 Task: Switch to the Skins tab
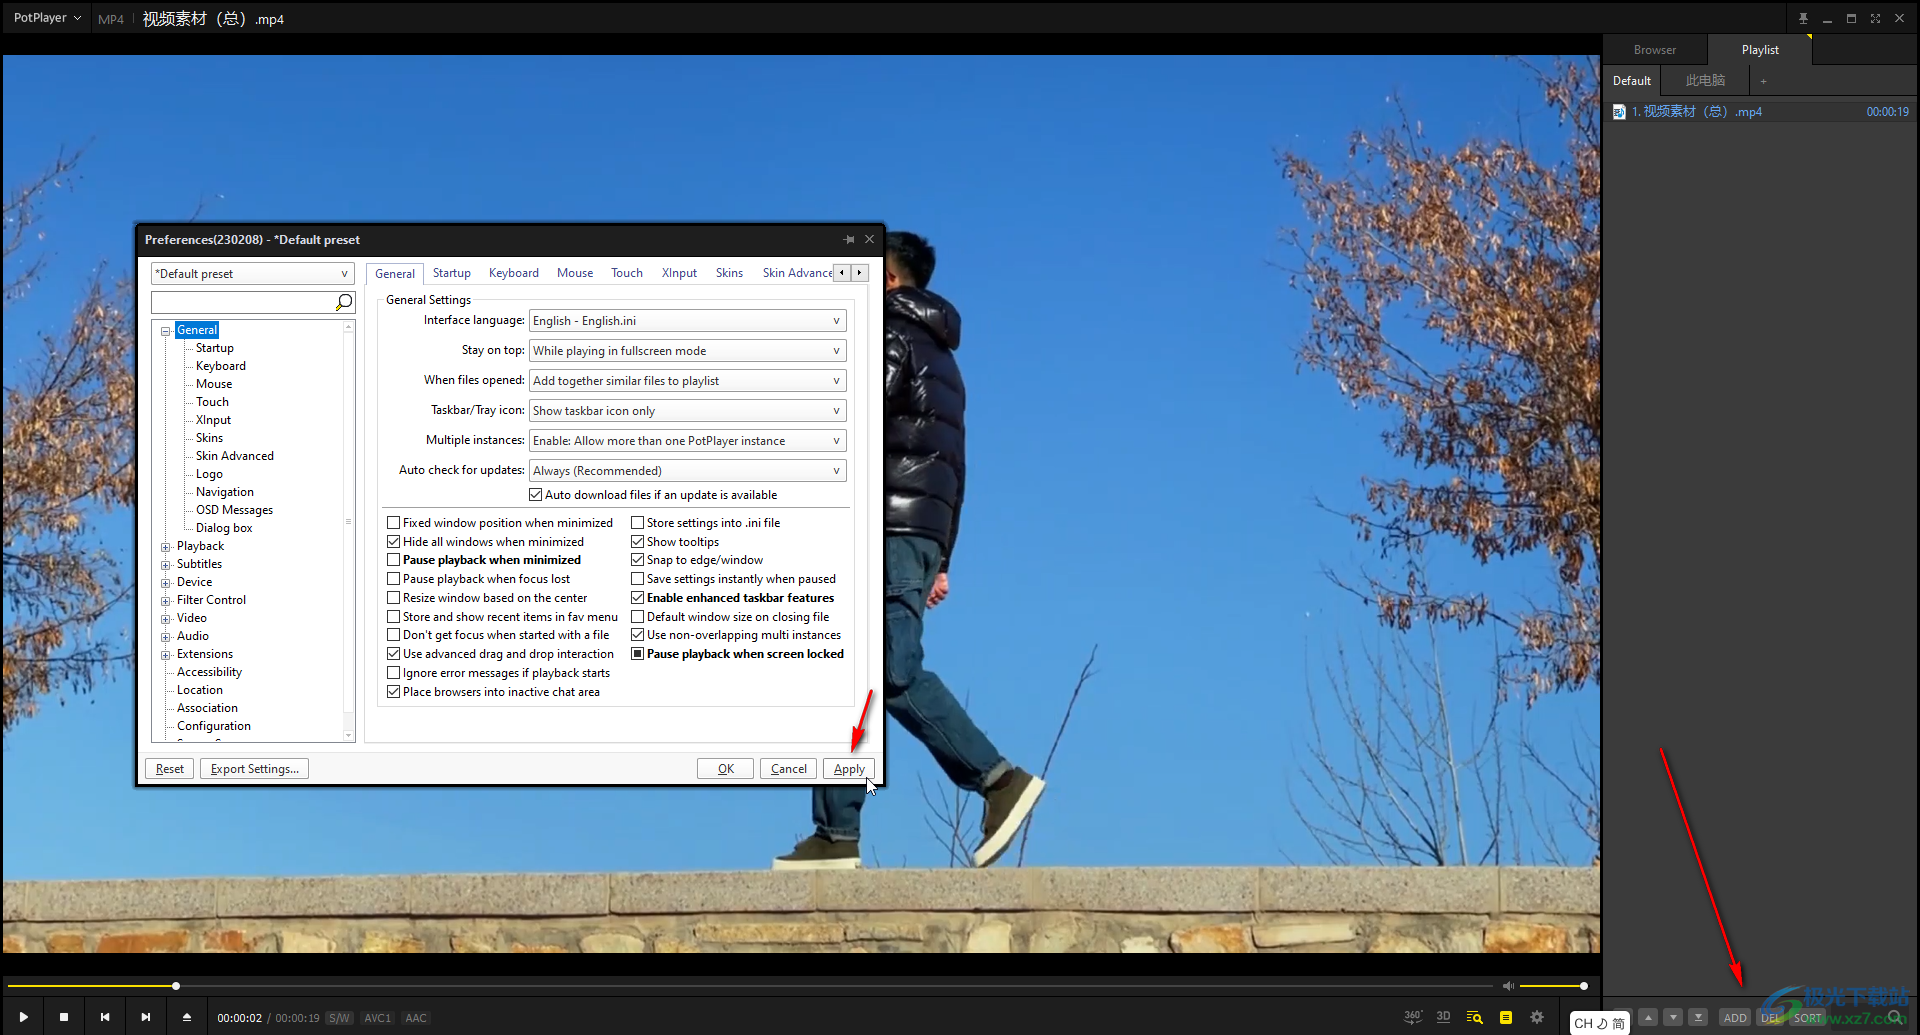click(x=729, y=273)
